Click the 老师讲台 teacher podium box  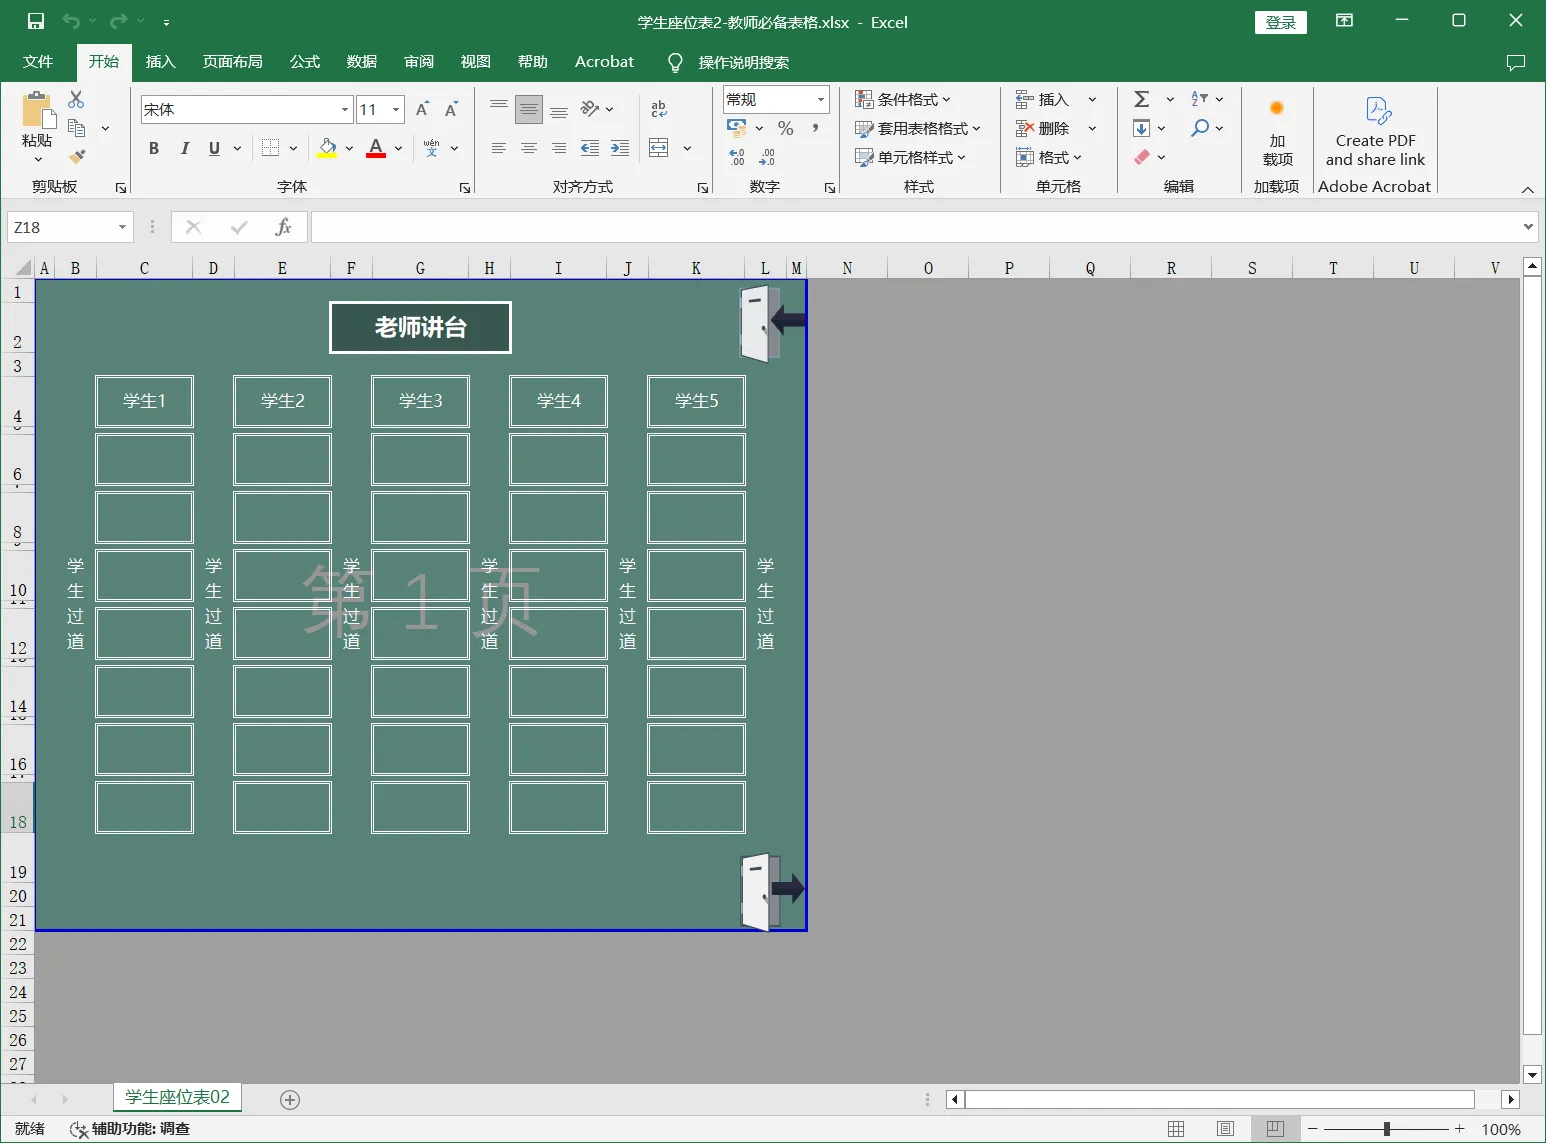[420, 327]
